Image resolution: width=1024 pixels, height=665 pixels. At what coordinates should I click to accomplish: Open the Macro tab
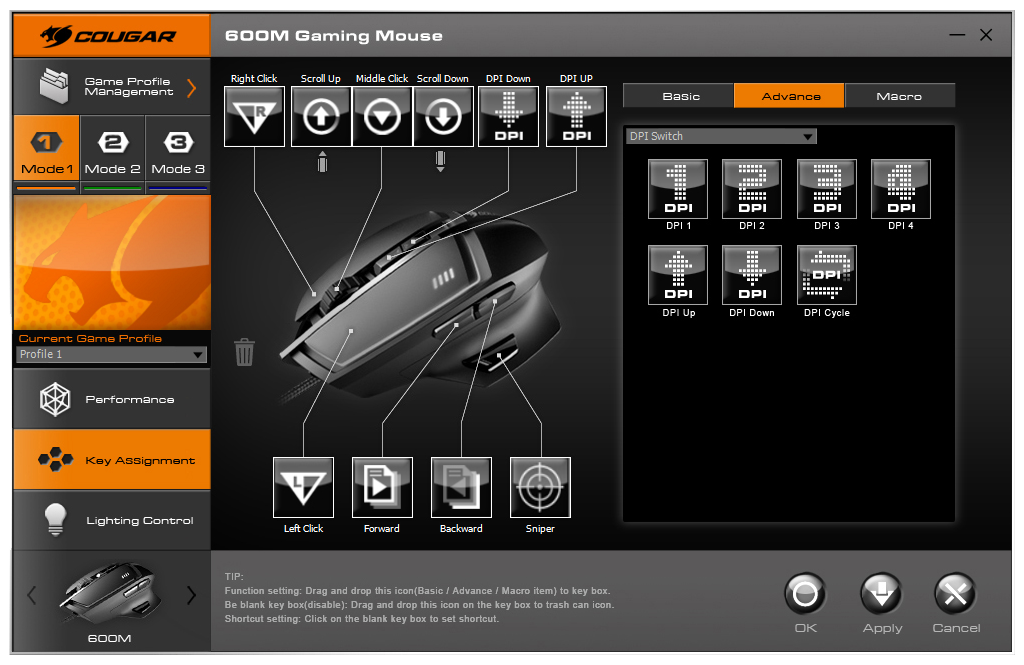tap(899, 96)
